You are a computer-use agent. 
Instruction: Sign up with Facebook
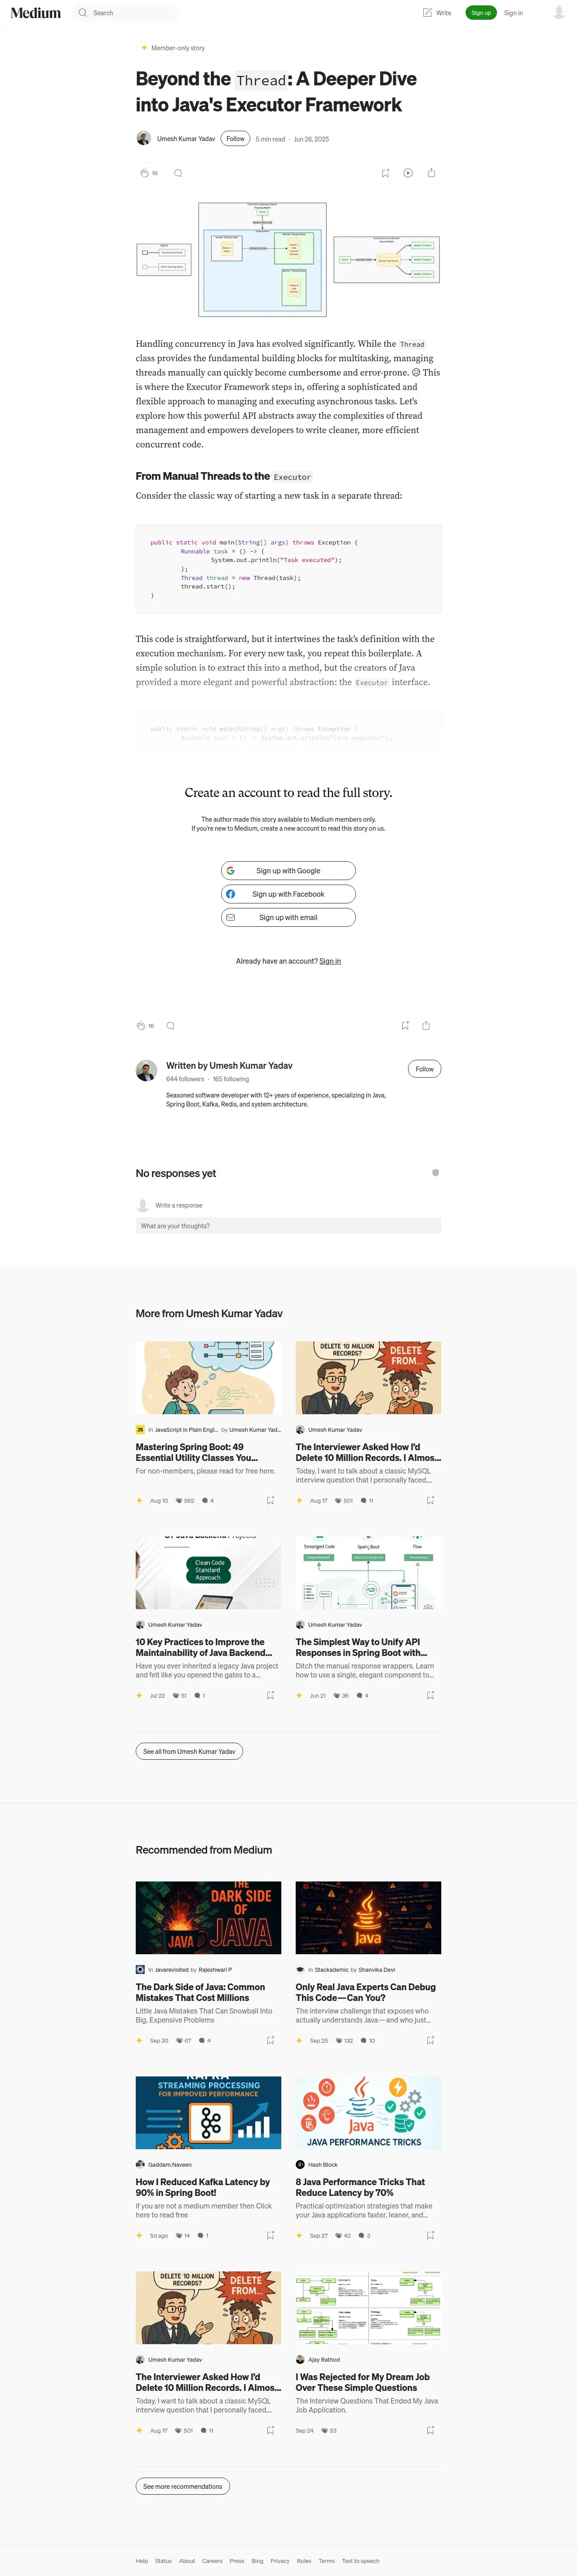coord(288,894)
